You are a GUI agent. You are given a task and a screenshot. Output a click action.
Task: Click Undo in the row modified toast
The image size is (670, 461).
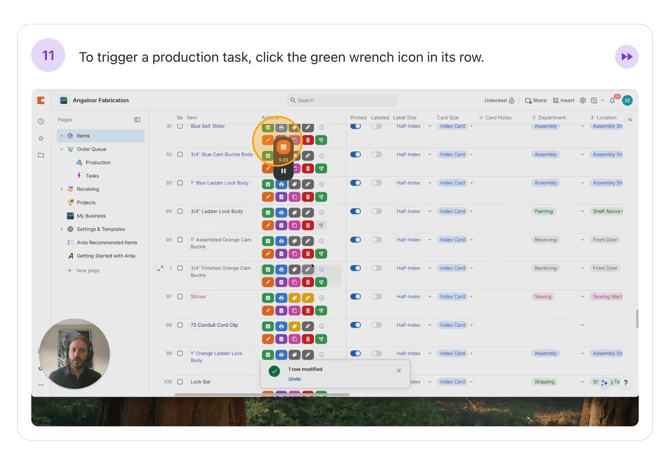click(294, 379)
